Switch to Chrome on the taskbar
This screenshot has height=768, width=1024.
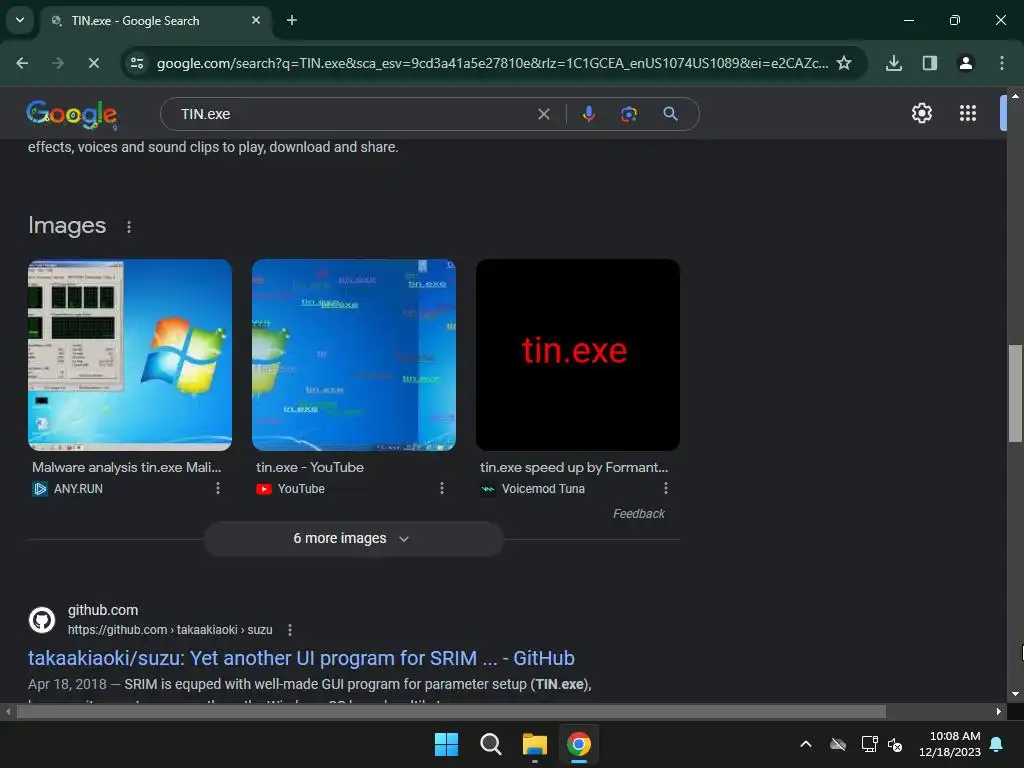(579, 744)
